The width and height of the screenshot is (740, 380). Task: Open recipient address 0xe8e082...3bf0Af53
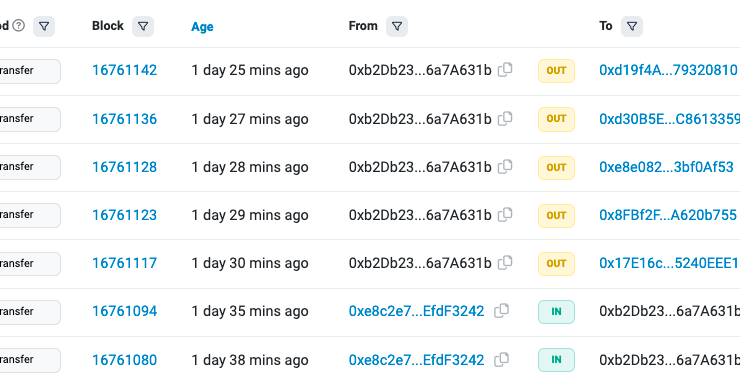pos(666,167)
